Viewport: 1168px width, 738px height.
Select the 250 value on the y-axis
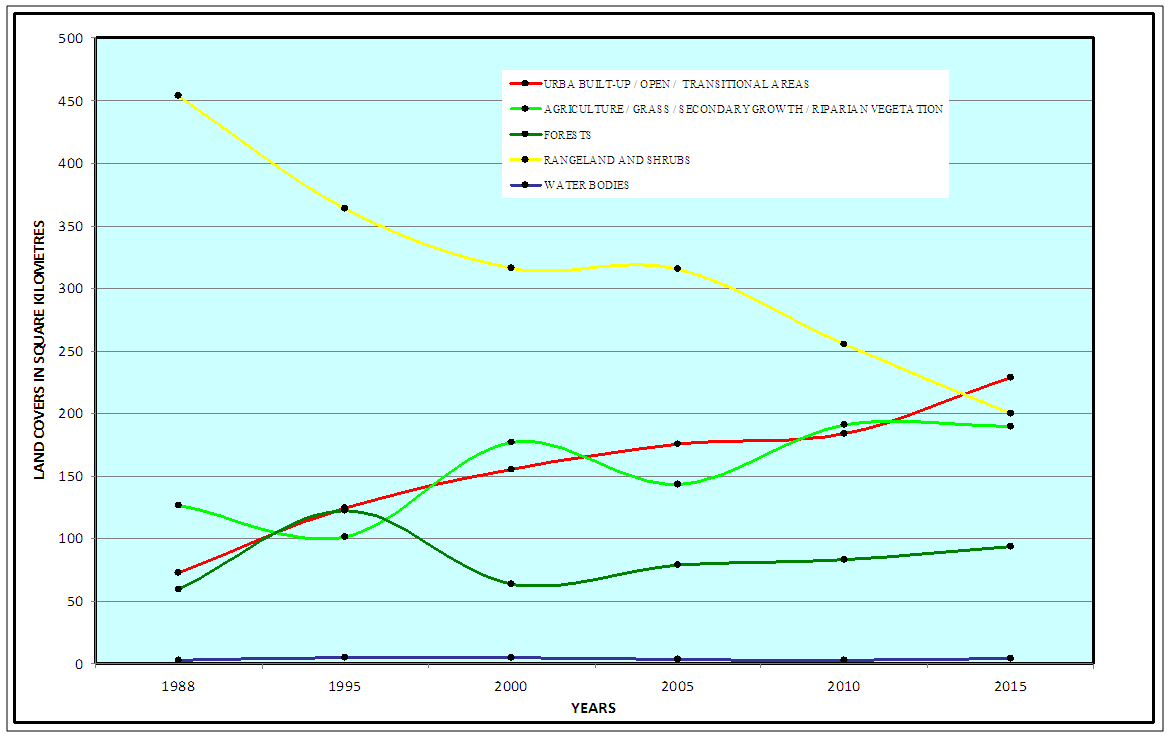pos(73,352)
